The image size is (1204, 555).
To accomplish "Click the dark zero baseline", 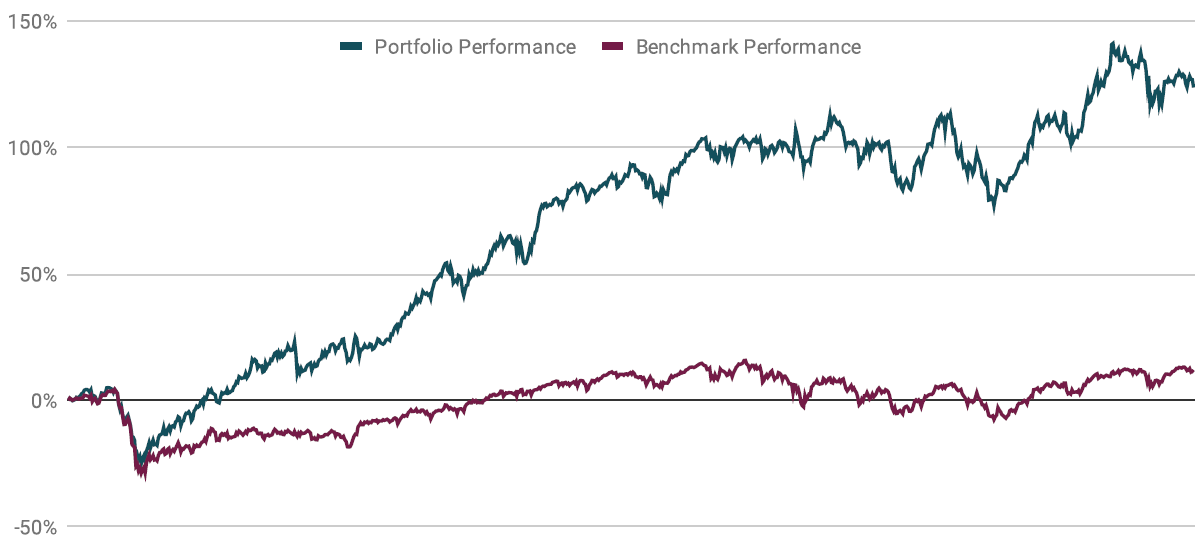I will click(x=600, y=401).
